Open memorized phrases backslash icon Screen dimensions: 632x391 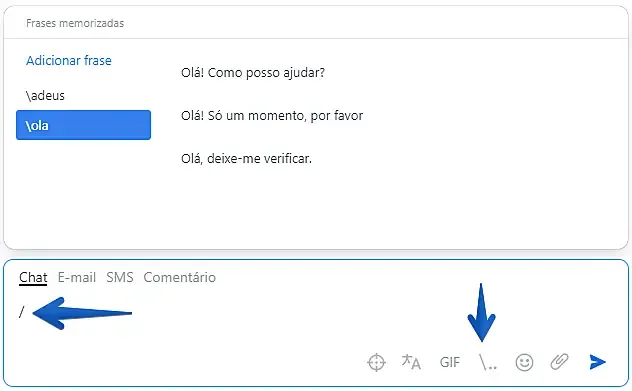point(487,362)
